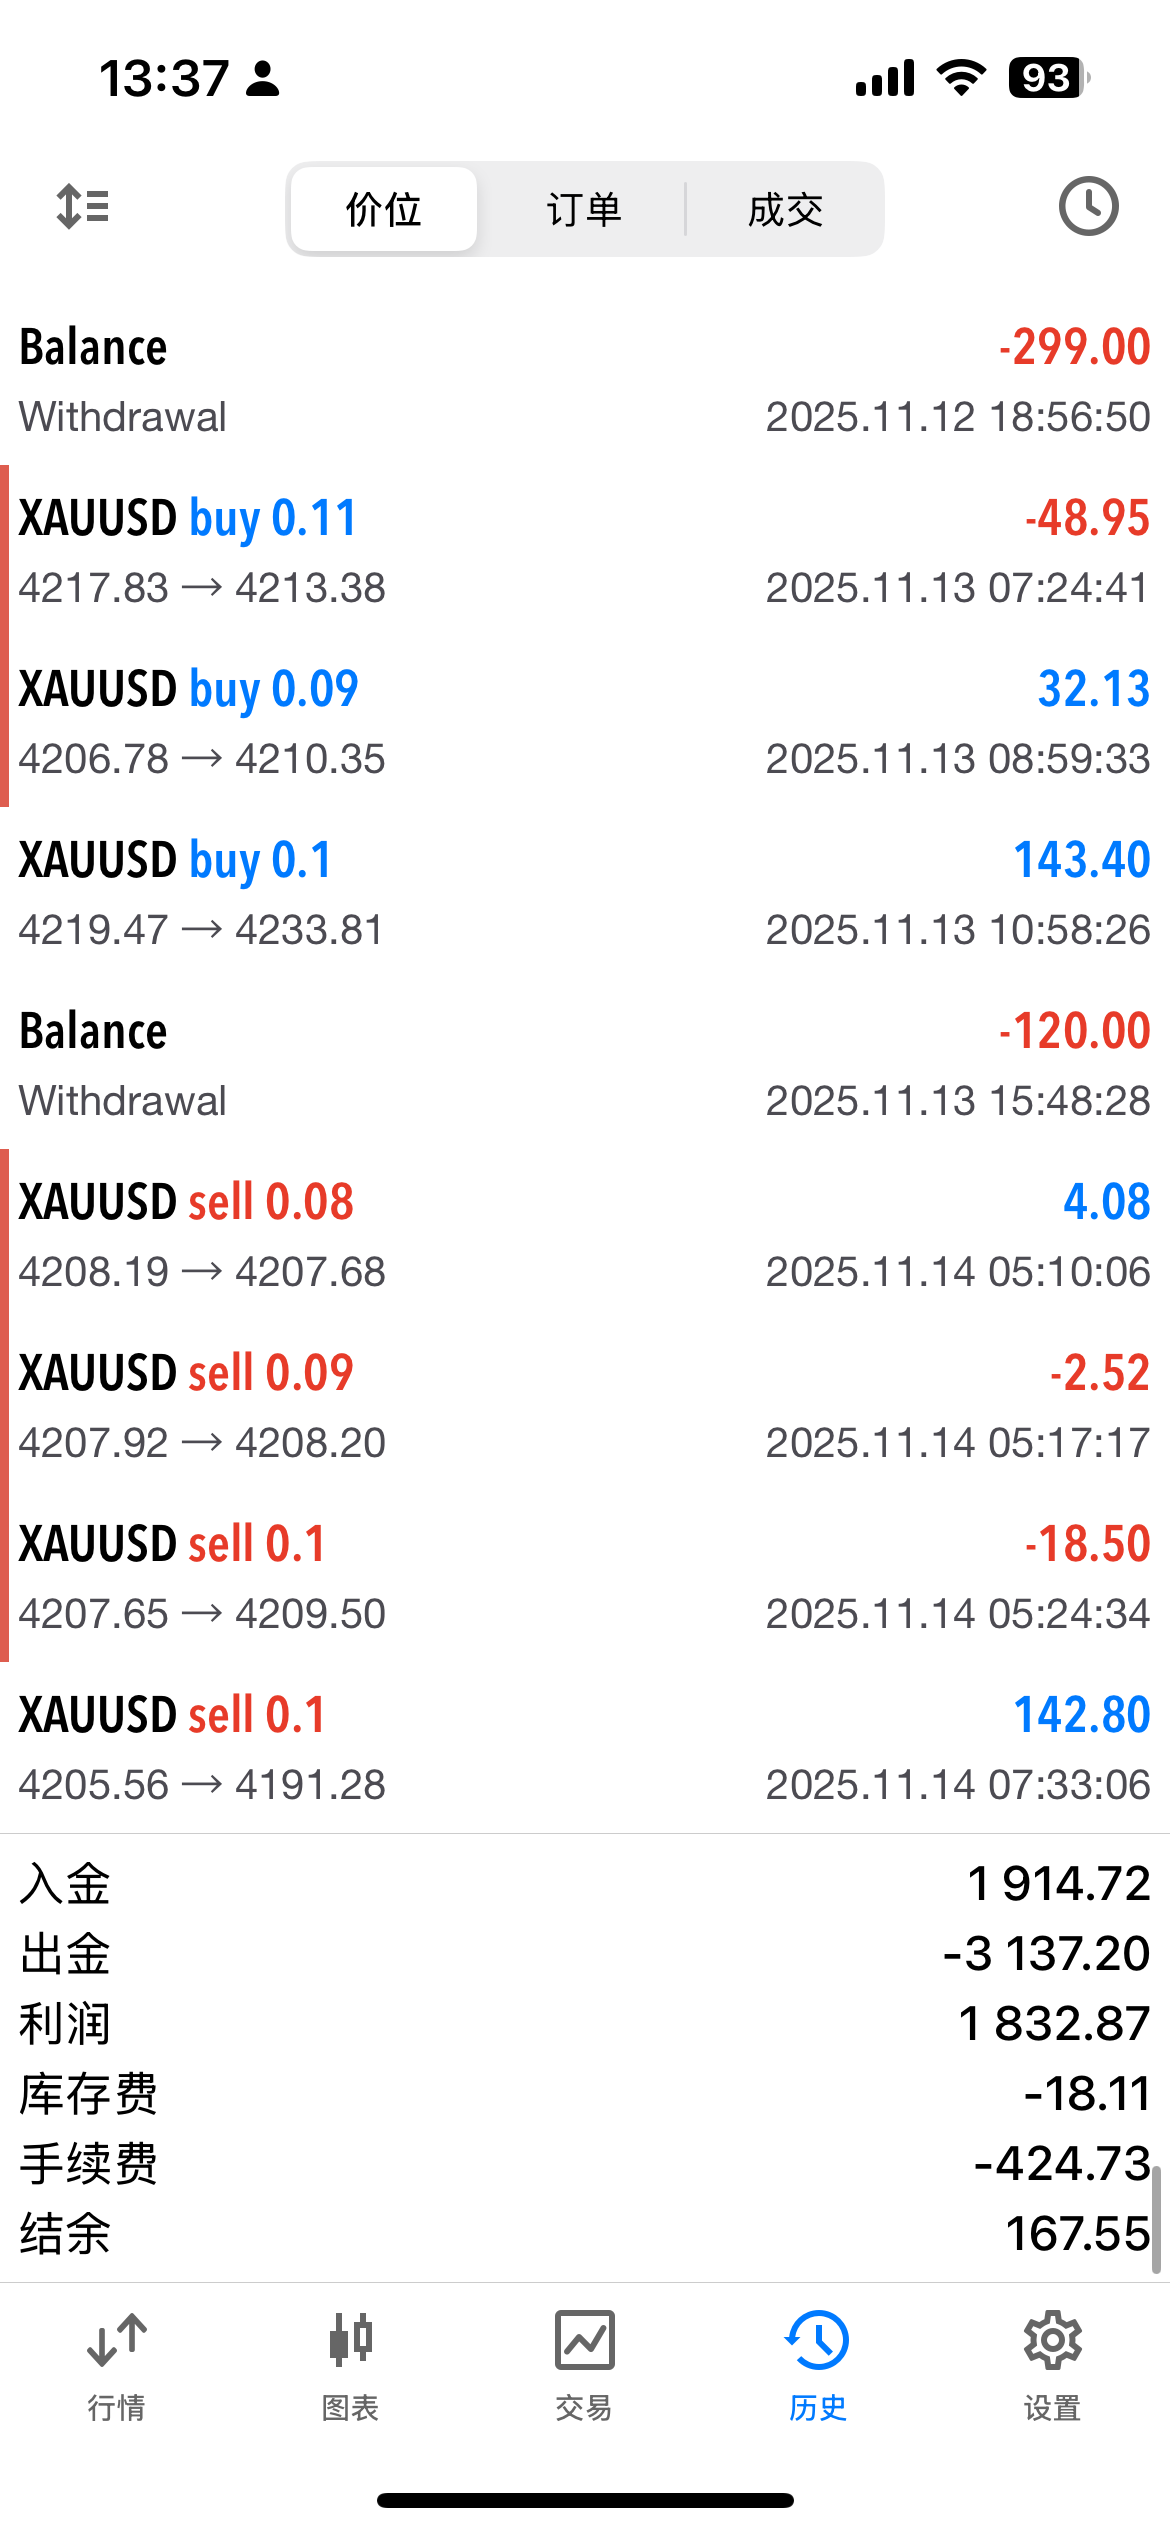Expand the XAUUSD sell 0.08 trade

point(585,1236)
